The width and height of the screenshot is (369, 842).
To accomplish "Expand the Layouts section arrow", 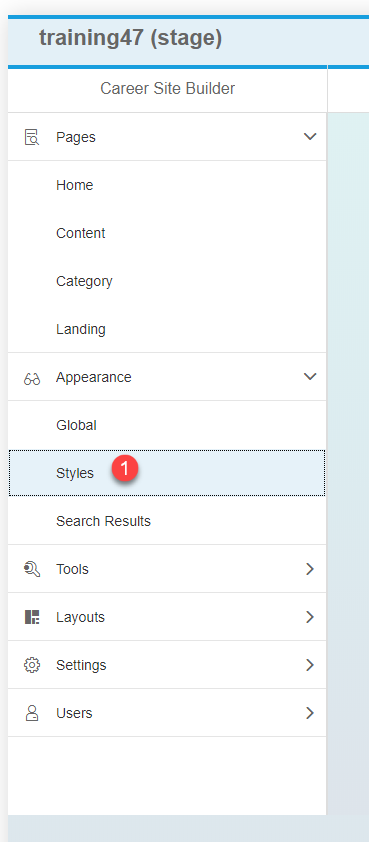I will [310, 617].
